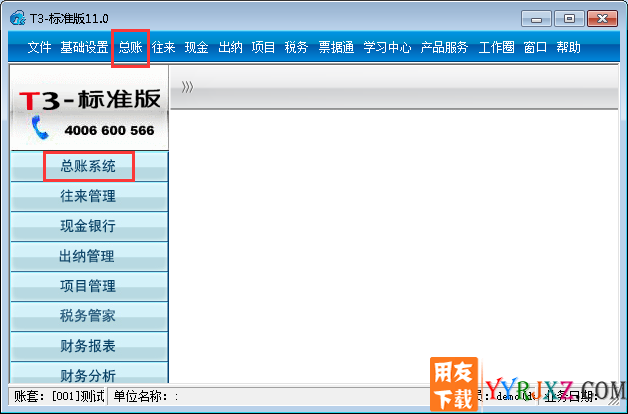628x414 pixels.
Task: Click the 4006 600 566 phone number
Action: (x=109, y=131)
